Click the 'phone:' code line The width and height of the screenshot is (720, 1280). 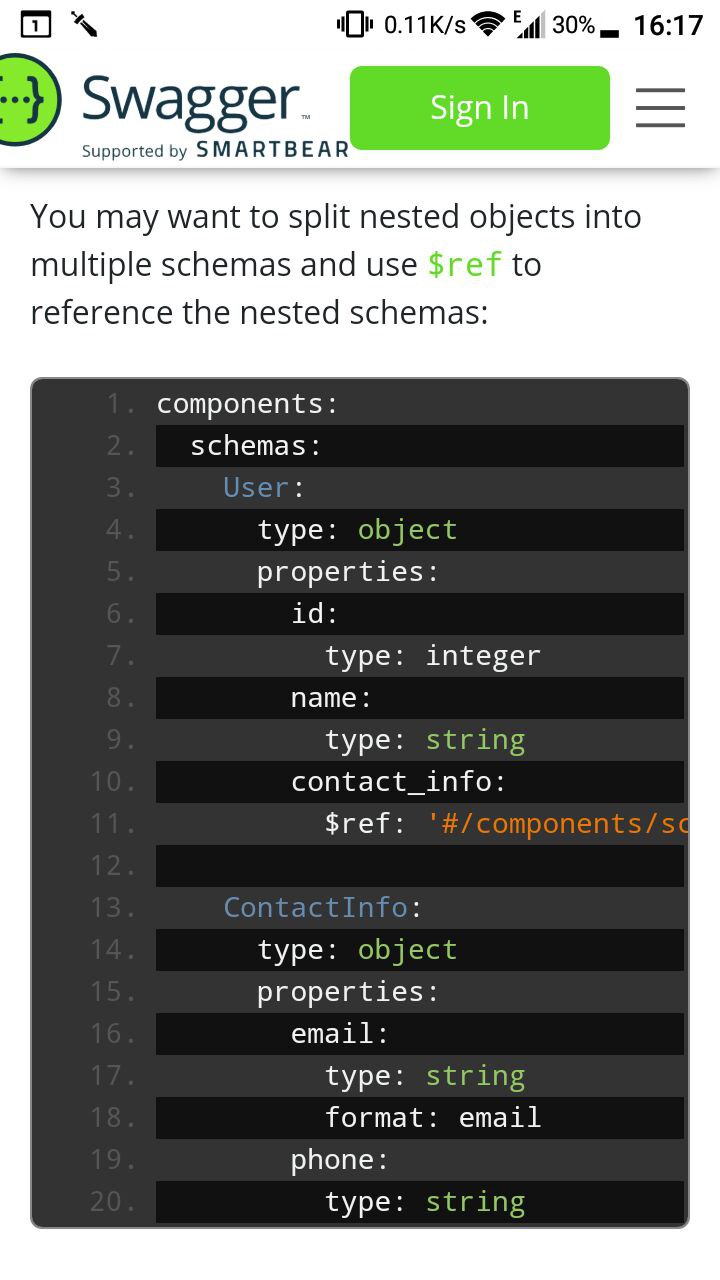tap(339, 1160)
